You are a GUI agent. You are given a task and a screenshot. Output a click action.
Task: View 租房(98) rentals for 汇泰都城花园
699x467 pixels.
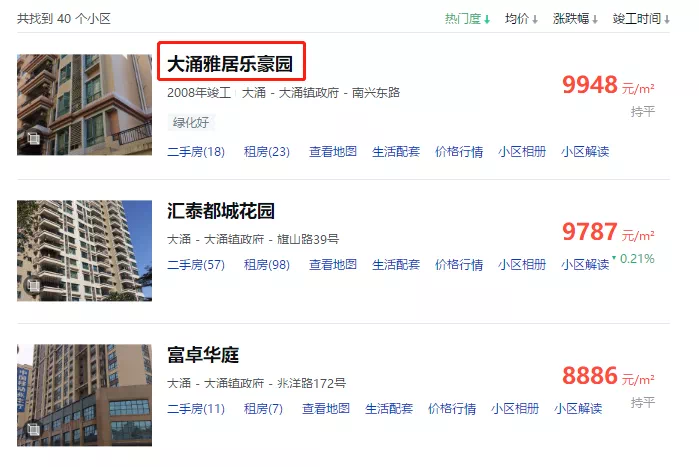[267, 265]
